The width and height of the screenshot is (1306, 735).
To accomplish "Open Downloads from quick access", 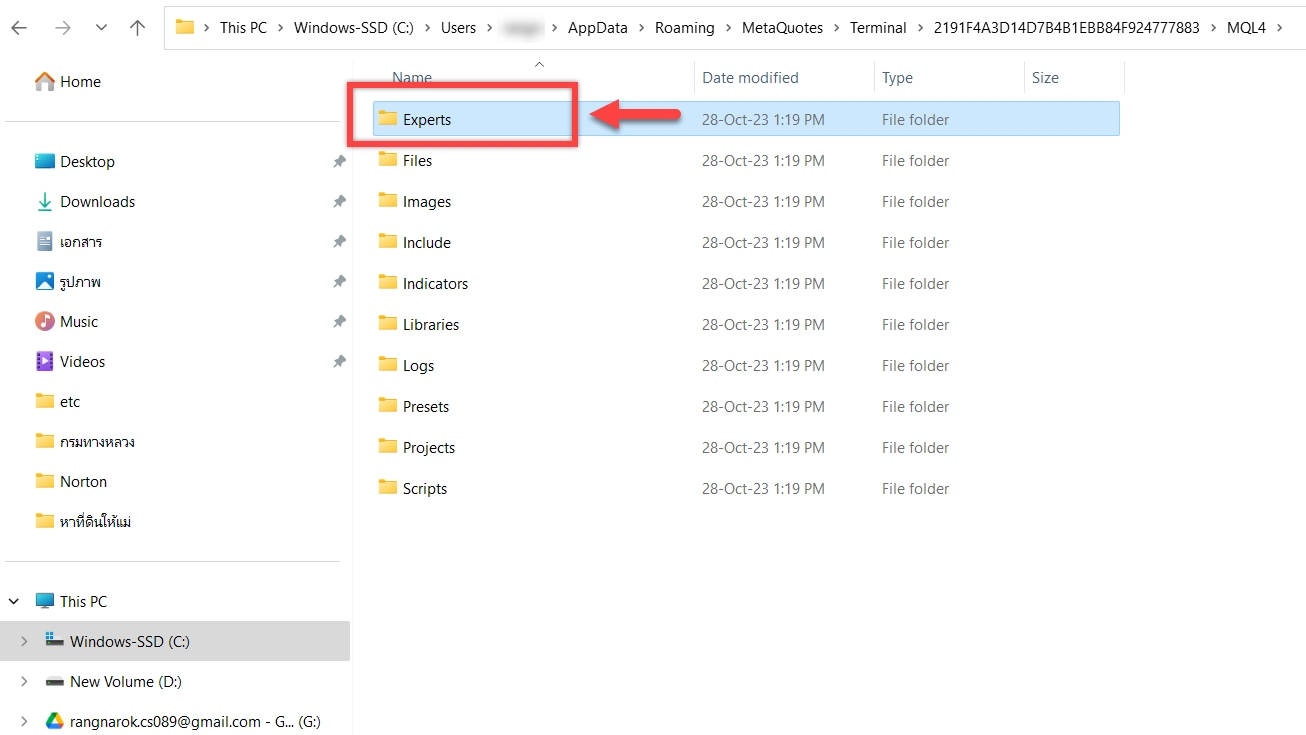I will [97, 202].
